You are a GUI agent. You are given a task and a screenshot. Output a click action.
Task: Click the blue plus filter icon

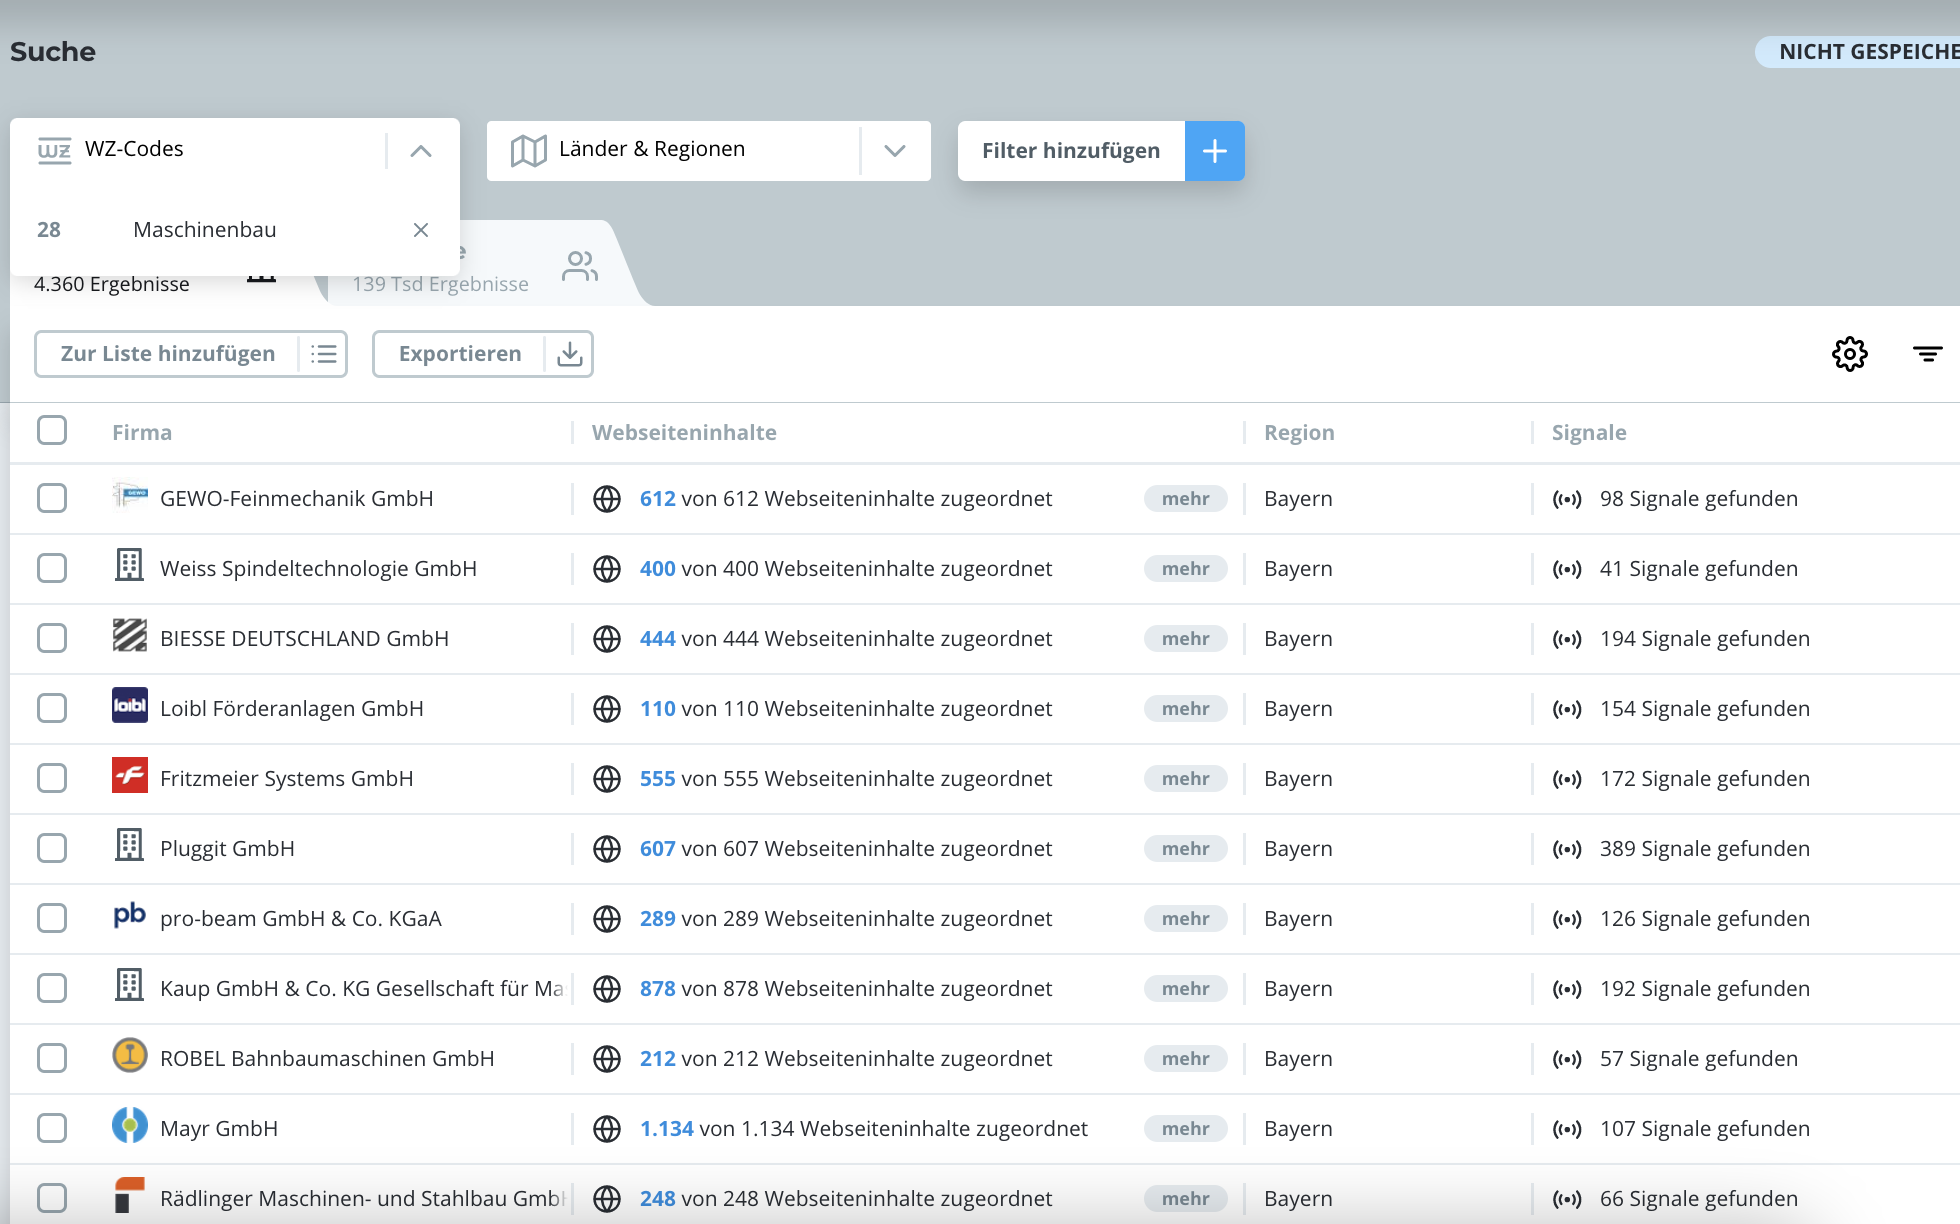coord(1214,151)
